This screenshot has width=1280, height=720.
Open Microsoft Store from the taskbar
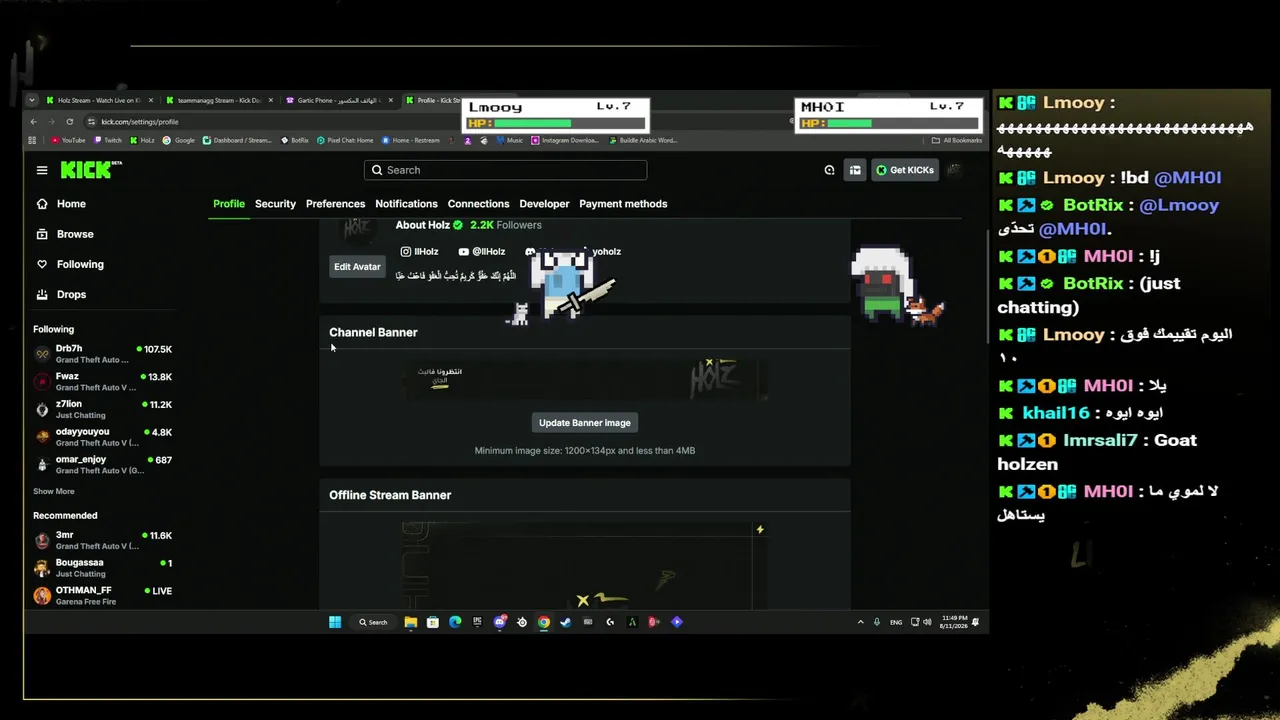click(432, 622)
